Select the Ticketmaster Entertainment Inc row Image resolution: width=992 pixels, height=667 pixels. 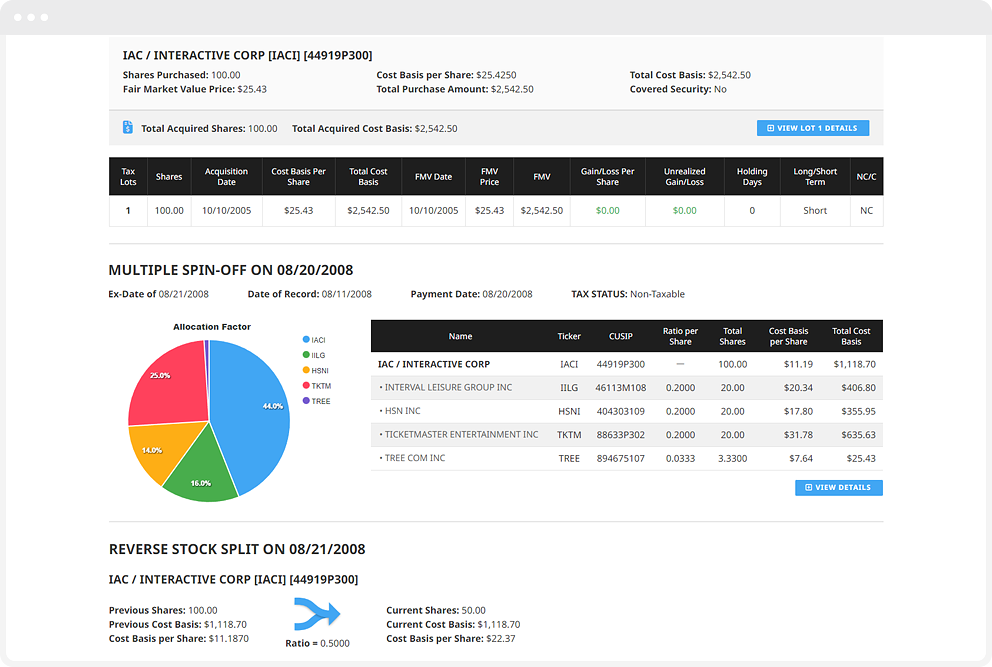[626, 435]
